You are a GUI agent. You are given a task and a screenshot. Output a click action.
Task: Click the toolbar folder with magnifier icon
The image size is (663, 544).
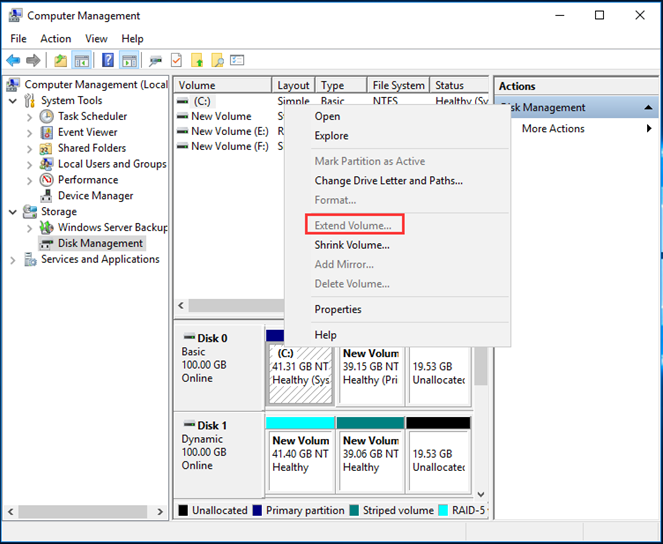[217, 60]
